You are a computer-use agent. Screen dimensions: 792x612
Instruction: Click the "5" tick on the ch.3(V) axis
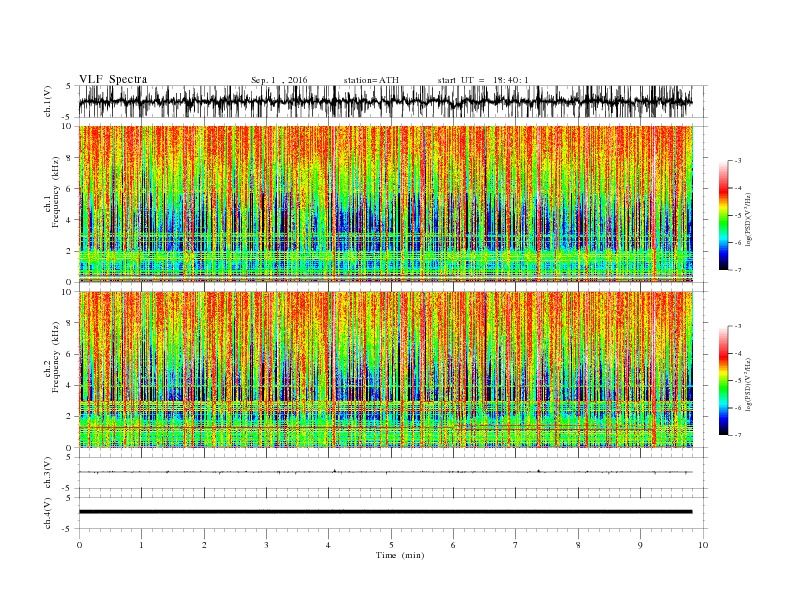69,457
